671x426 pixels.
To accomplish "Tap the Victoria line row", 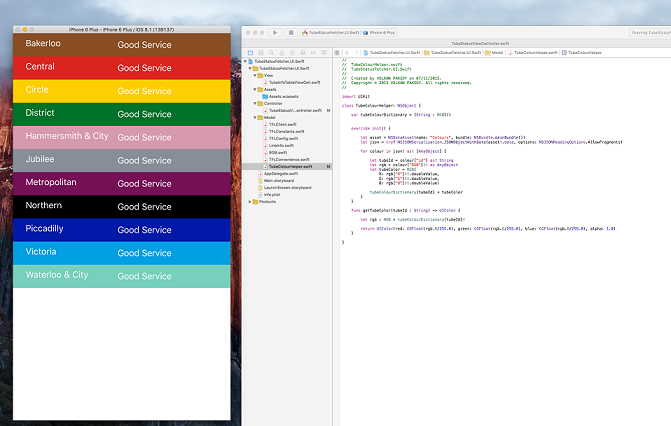I will pyautogui.click(x=121, y=252).
